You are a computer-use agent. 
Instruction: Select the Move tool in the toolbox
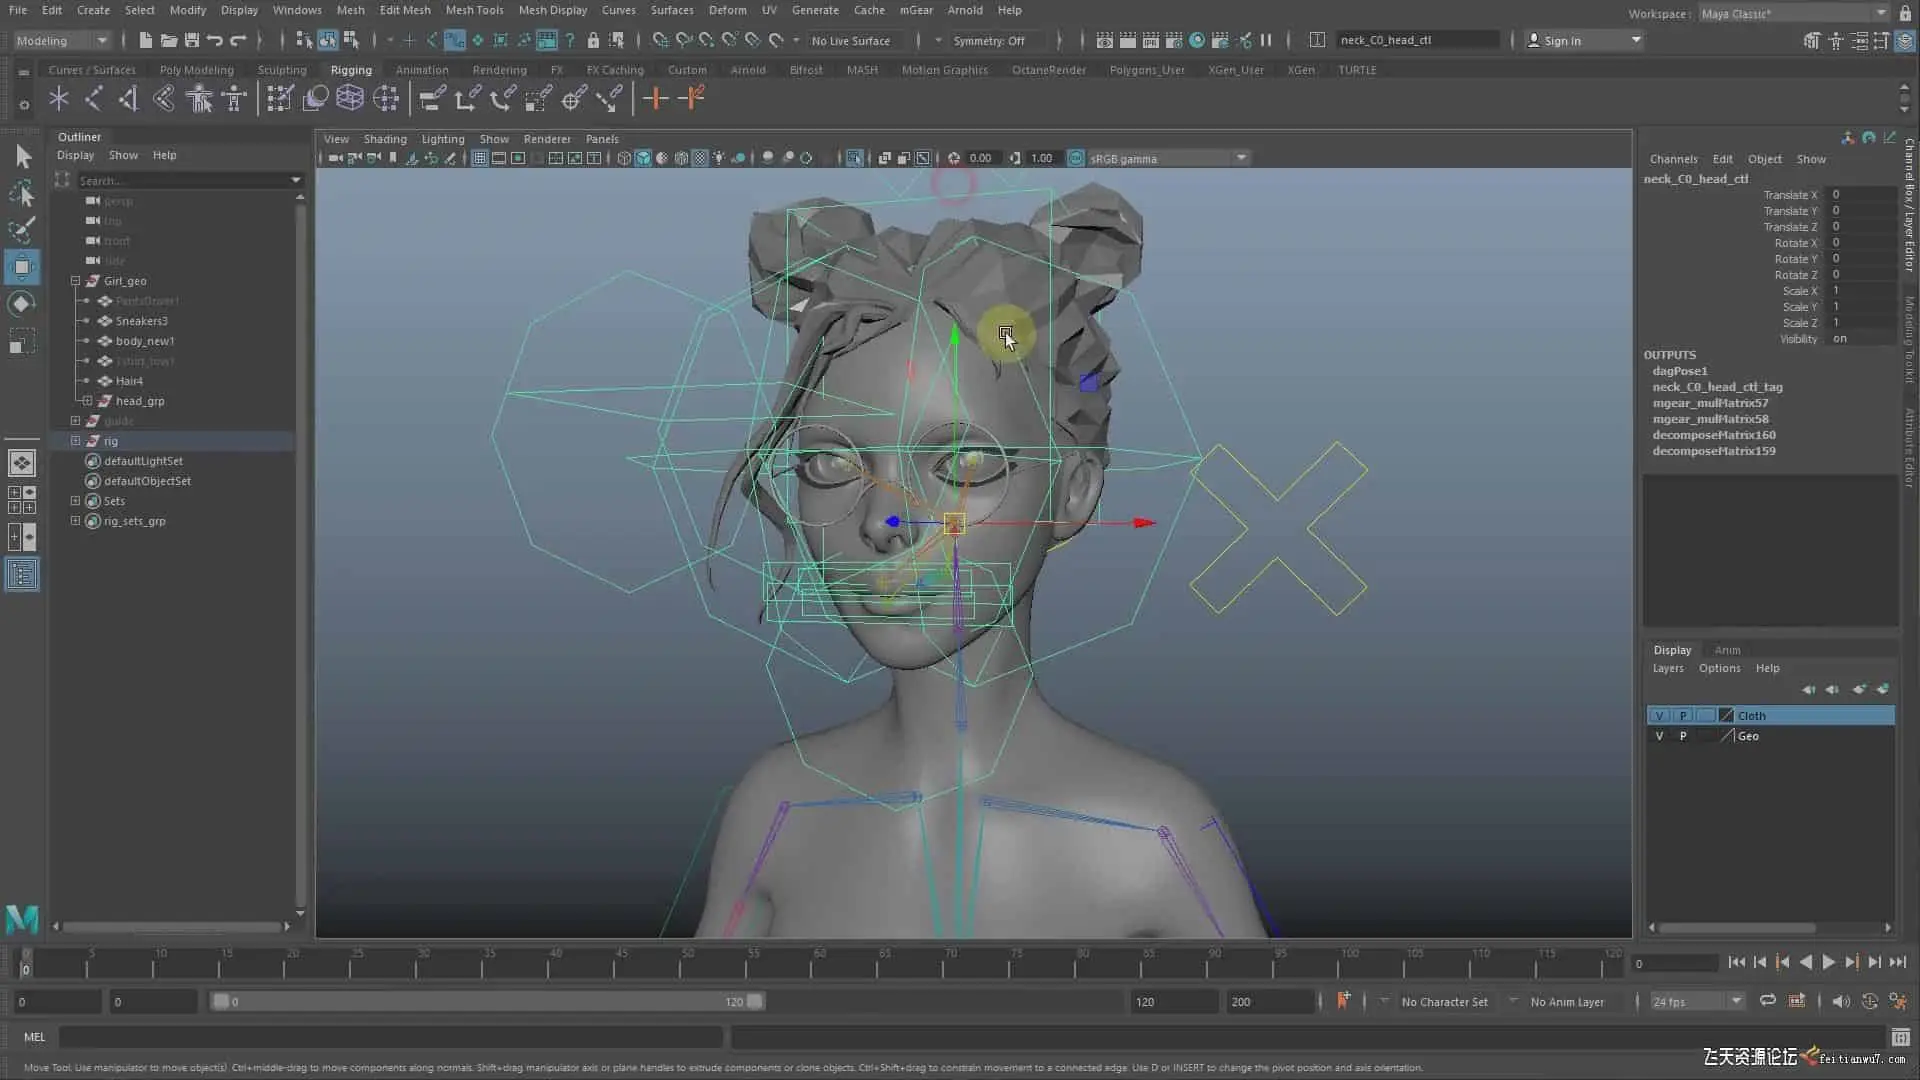[22, 267]
